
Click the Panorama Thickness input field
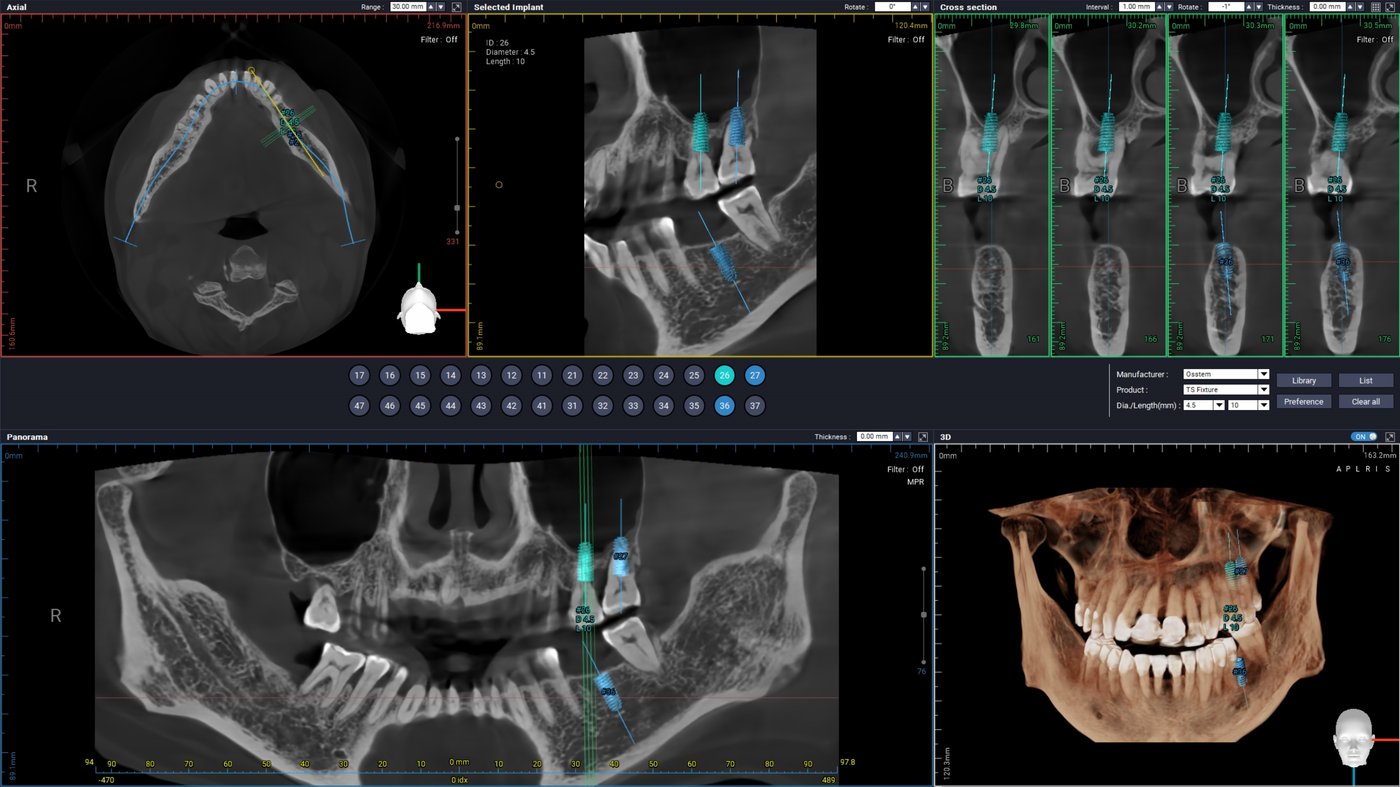tap(873, 437)
